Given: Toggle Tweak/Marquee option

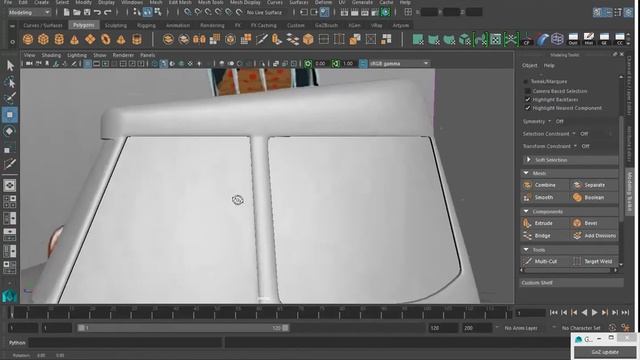Looking at the screenshot, I should pos(526,82).
